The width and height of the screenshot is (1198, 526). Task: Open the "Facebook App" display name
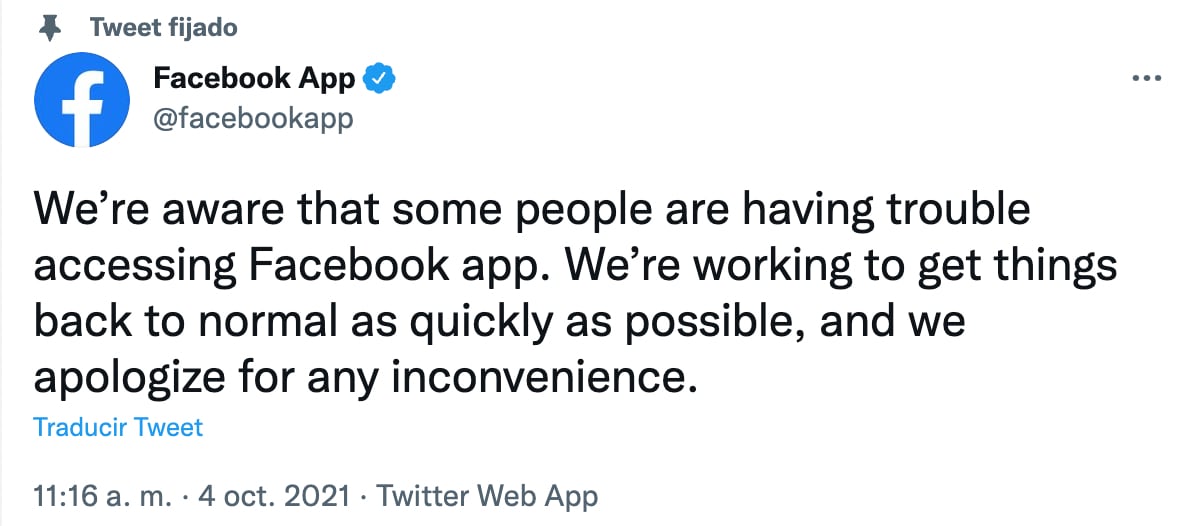pyautogui.click(x=254, y=78)
